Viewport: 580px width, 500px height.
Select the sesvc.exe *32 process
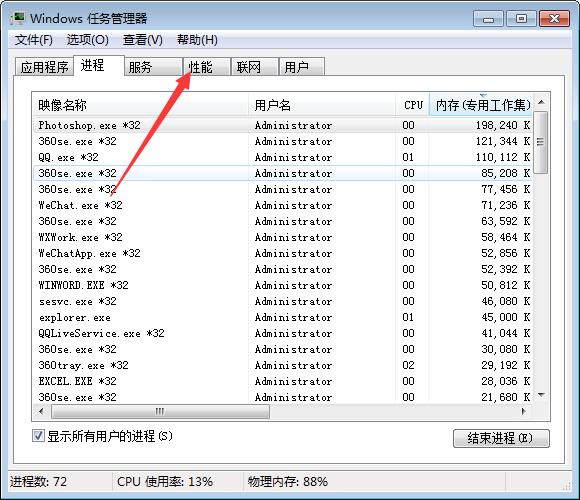(283, 301)
